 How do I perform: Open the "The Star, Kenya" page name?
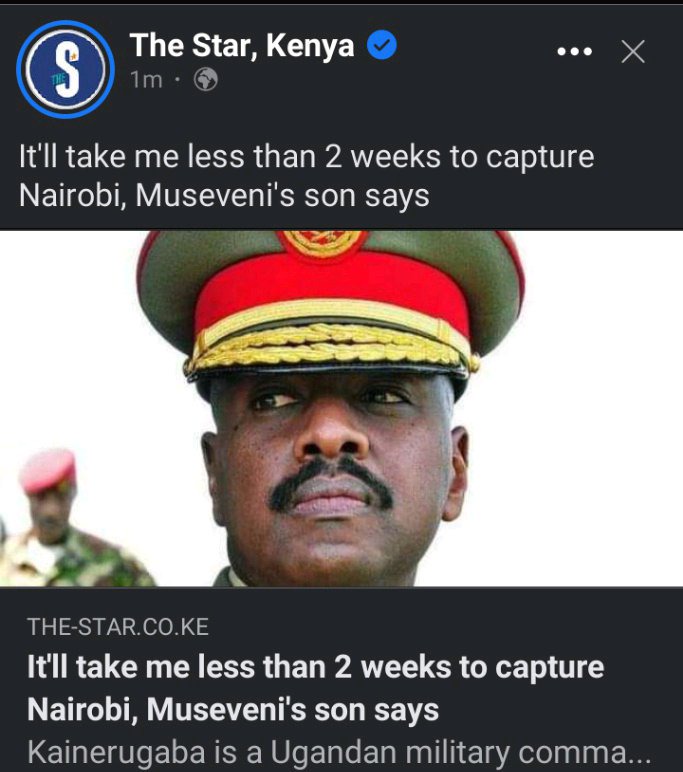[x=242, y=46]
